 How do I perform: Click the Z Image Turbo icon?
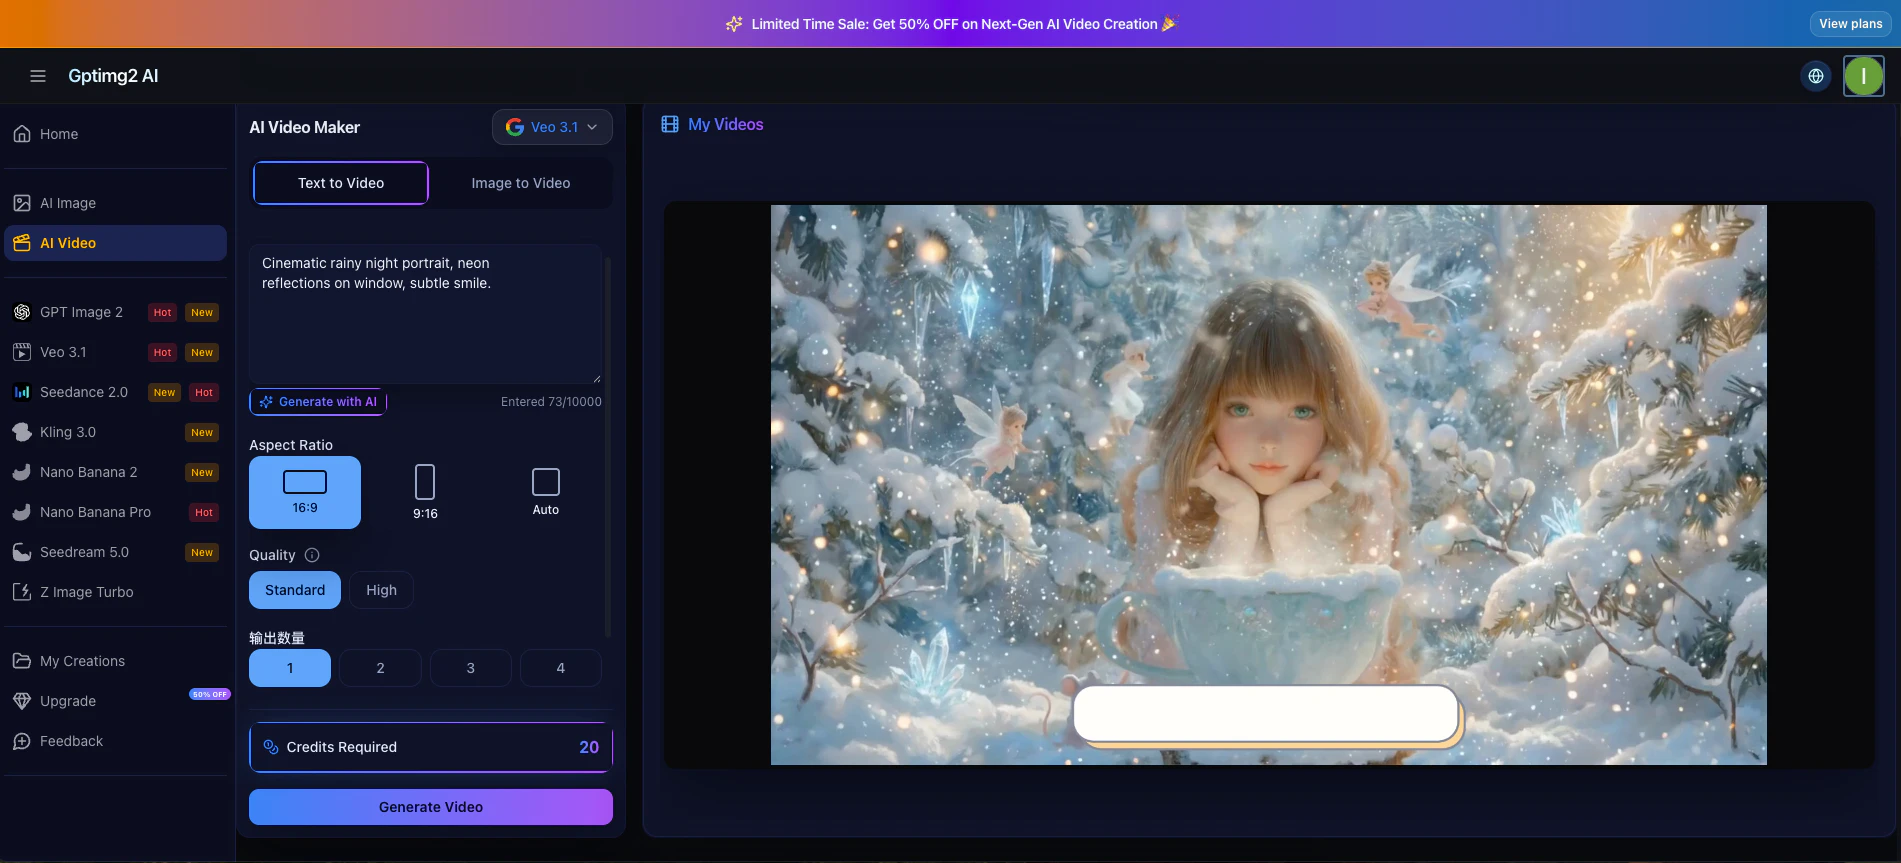click(22, 592)
